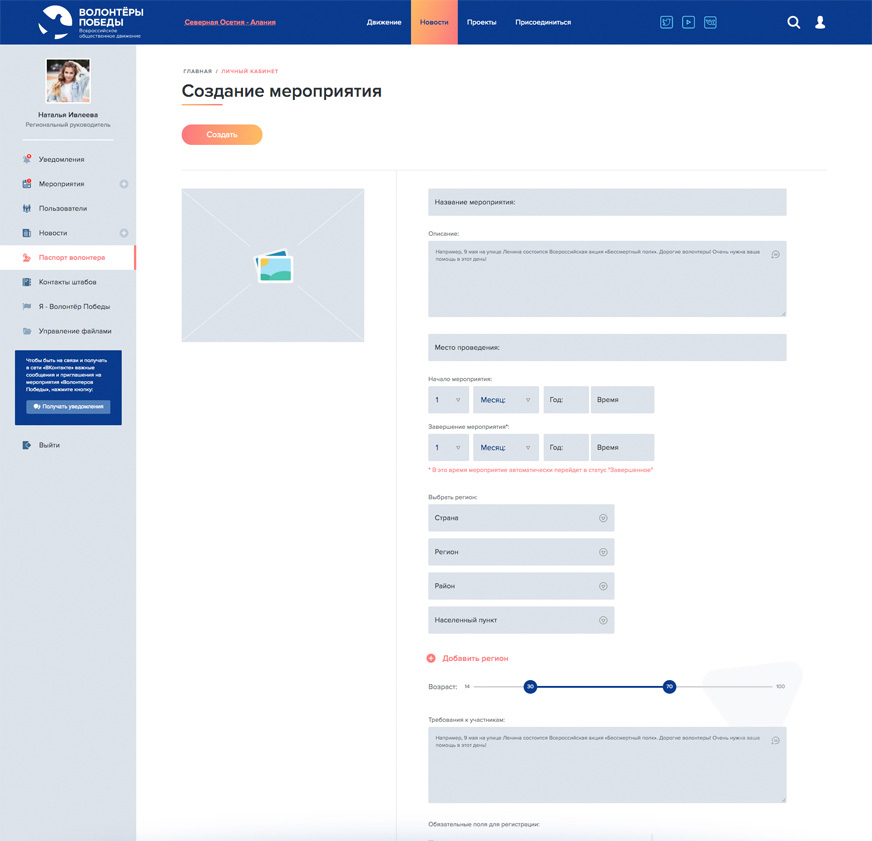Click the Пользователи people icon in sidebar
The image size is (872, 841).
pos(27,208)
